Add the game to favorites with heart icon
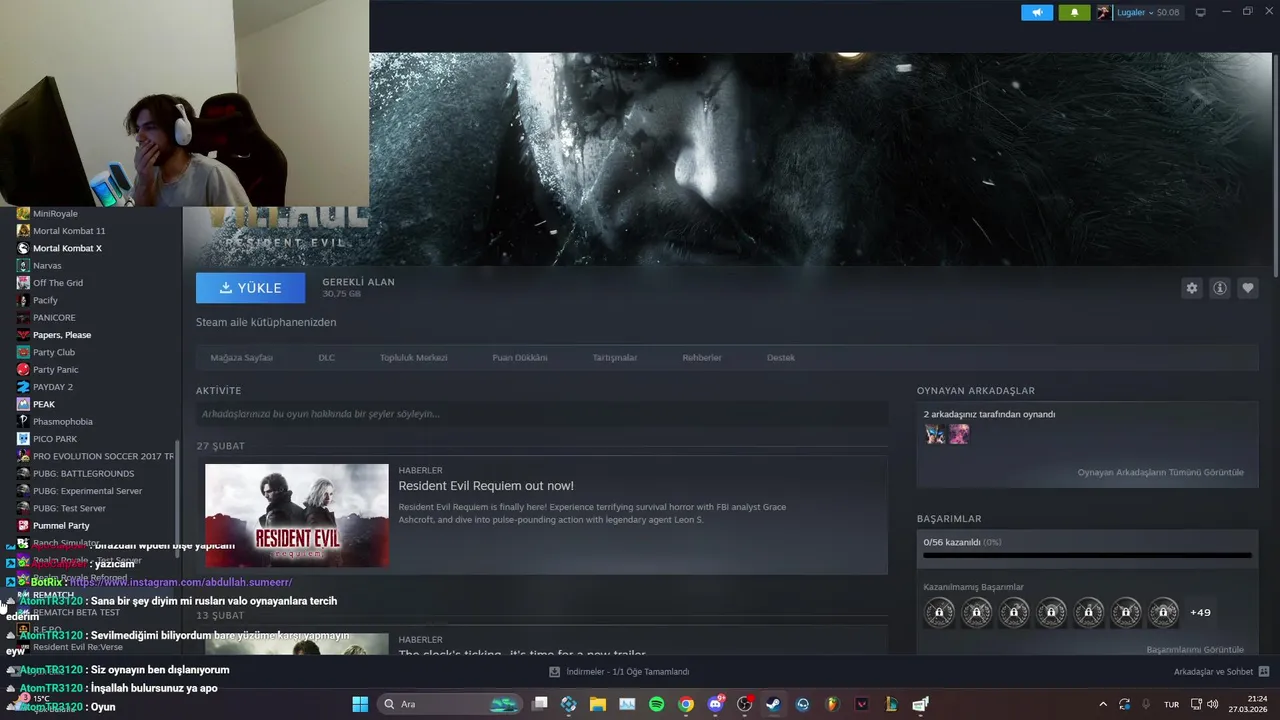Screen dimensions: 1280x720 point(1248,288)
